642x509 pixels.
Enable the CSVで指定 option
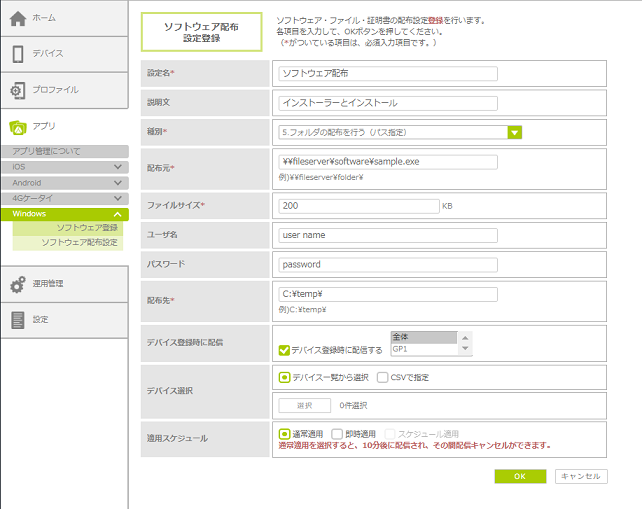pyautogui.click(x=383, y=378)
